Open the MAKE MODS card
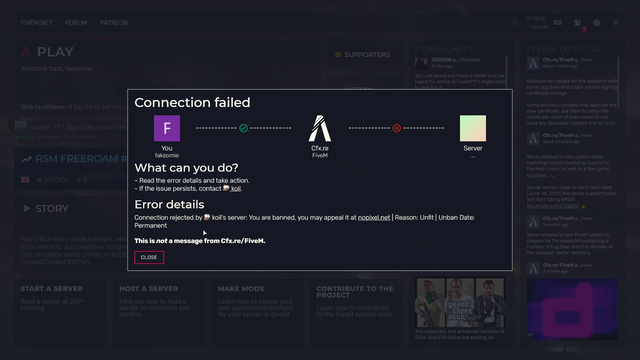This screenshot has height=360, width=640. click(x=257, y=312)
